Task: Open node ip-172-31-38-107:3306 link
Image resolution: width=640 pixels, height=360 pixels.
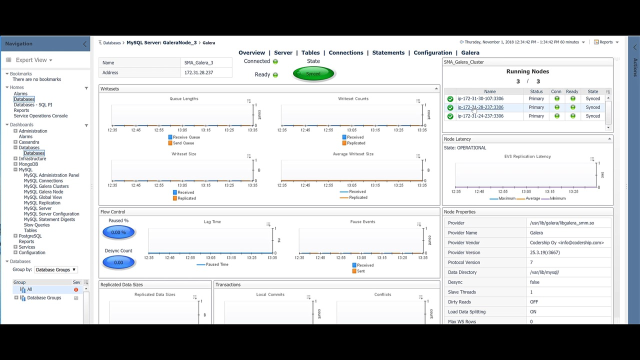Action: 480,99
